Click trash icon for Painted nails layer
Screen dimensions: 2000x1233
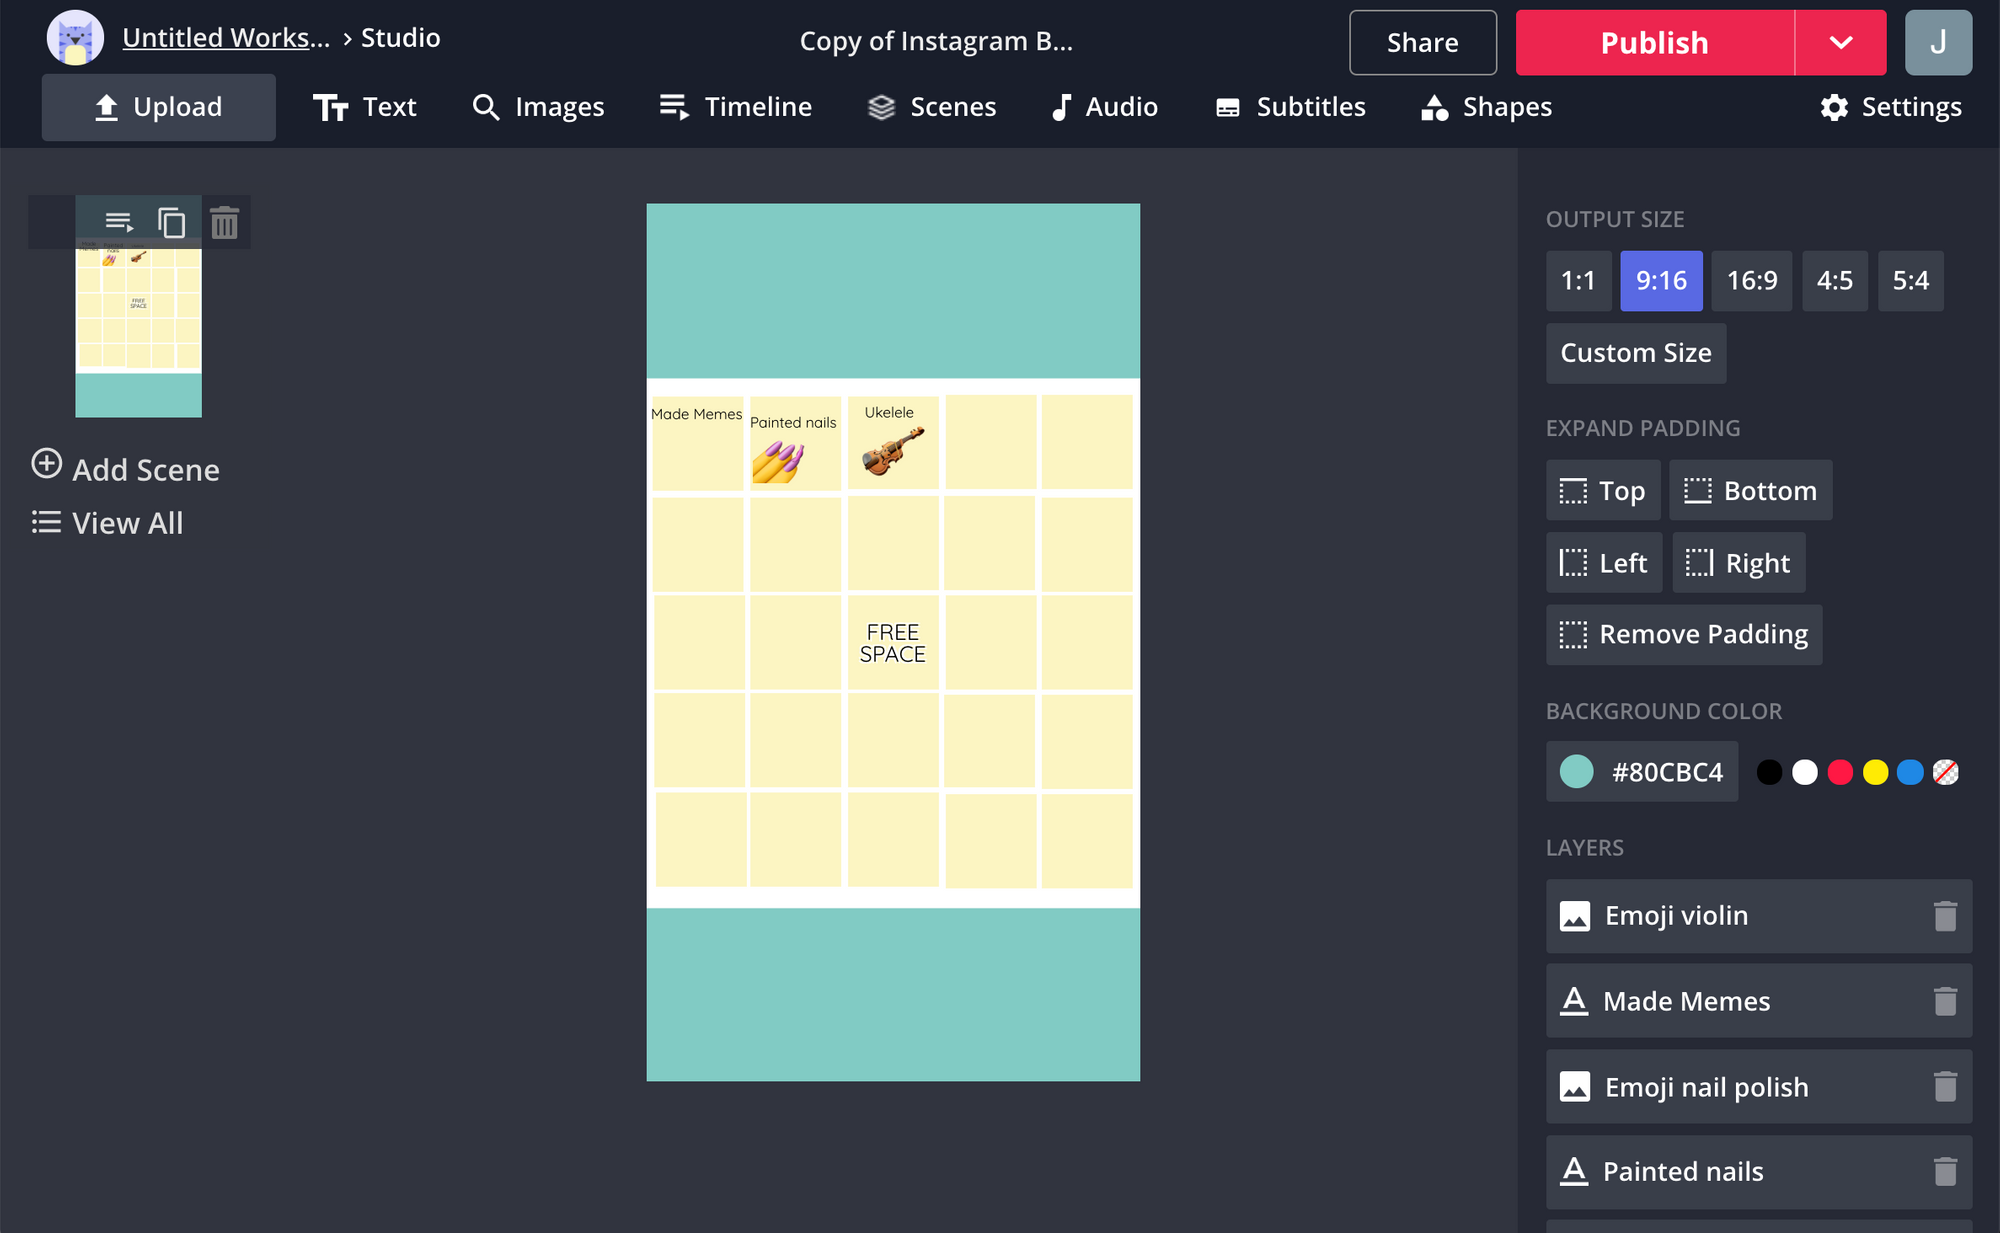[1944, 1171]
